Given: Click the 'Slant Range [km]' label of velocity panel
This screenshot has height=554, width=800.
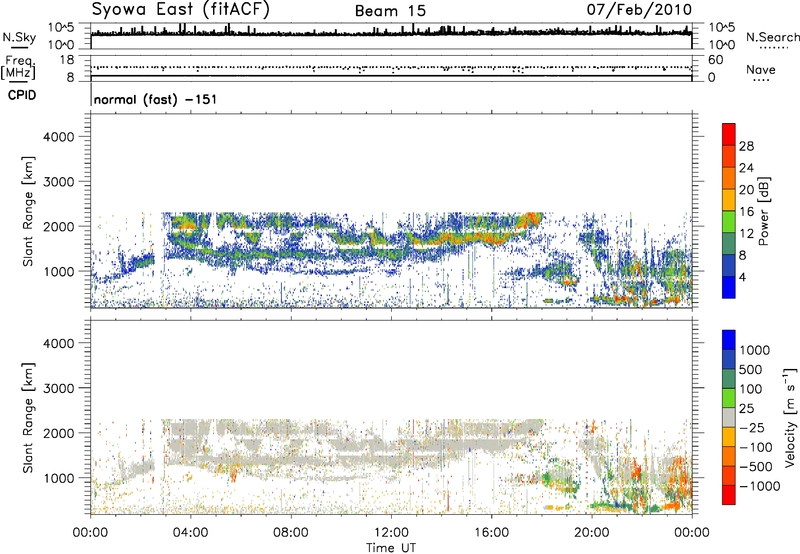Looking at the screenshot, I should (28, 418).
